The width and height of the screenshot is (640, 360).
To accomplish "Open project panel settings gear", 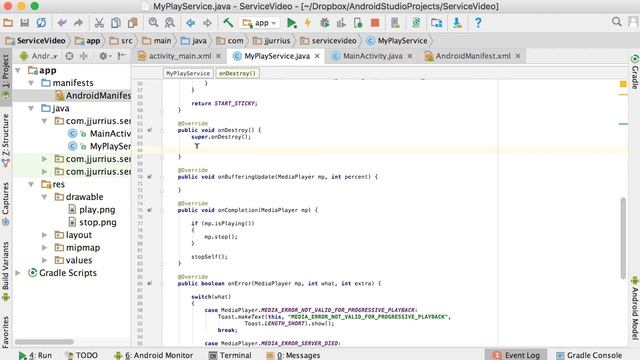I will pos(104,56).
